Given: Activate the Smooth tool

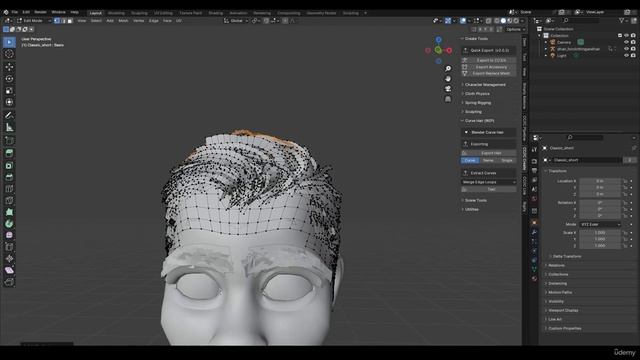Looking at the screenshot, I should click(9, 236).
